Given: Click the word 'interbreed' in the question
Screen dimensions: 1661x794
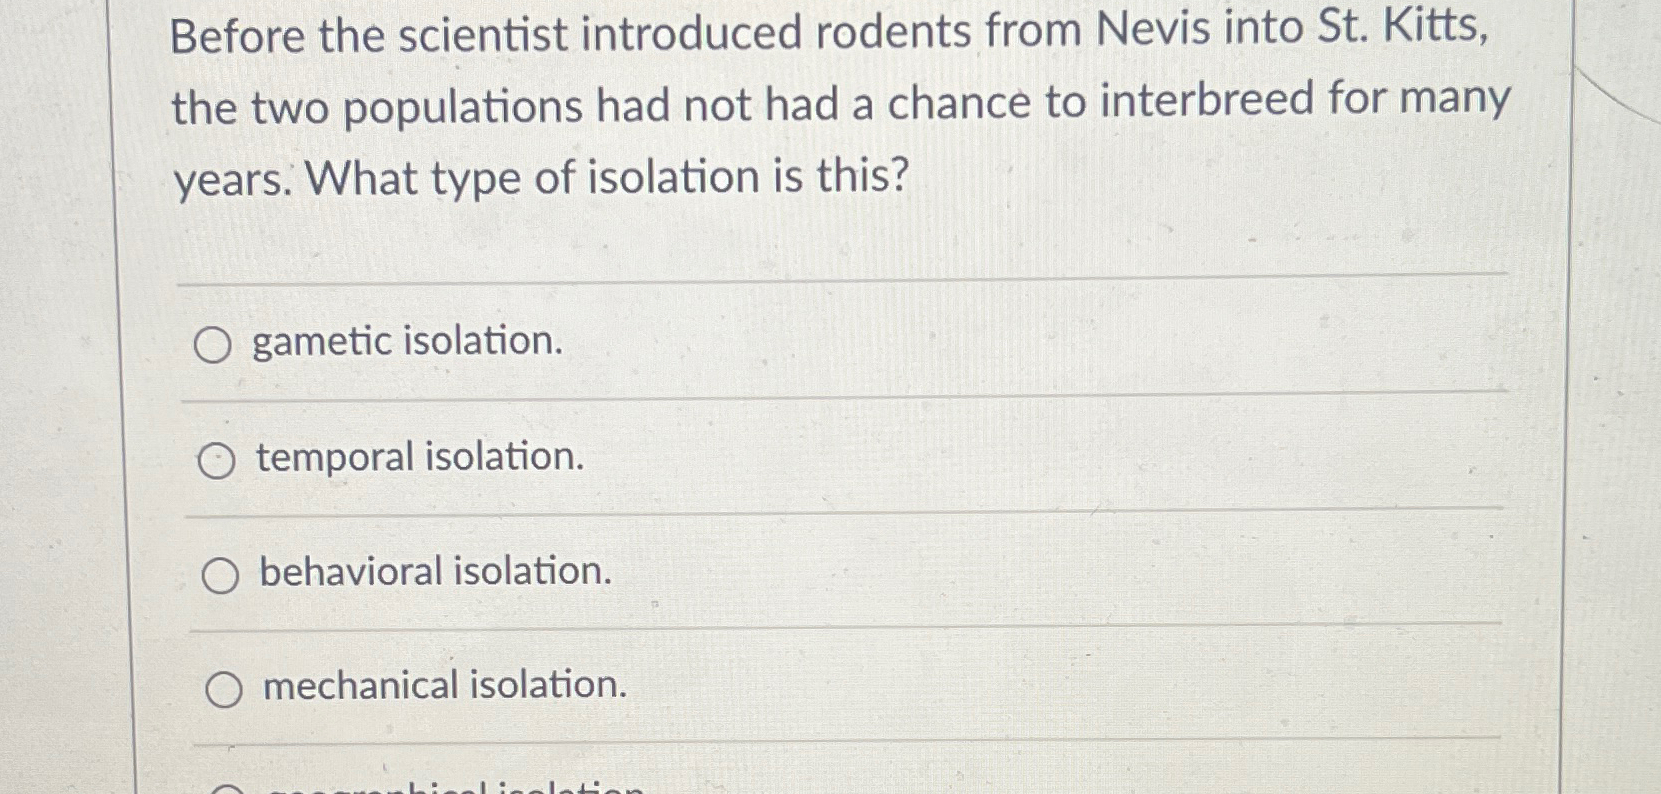Looking at the screenshot, I should (x=1200, y=103).
